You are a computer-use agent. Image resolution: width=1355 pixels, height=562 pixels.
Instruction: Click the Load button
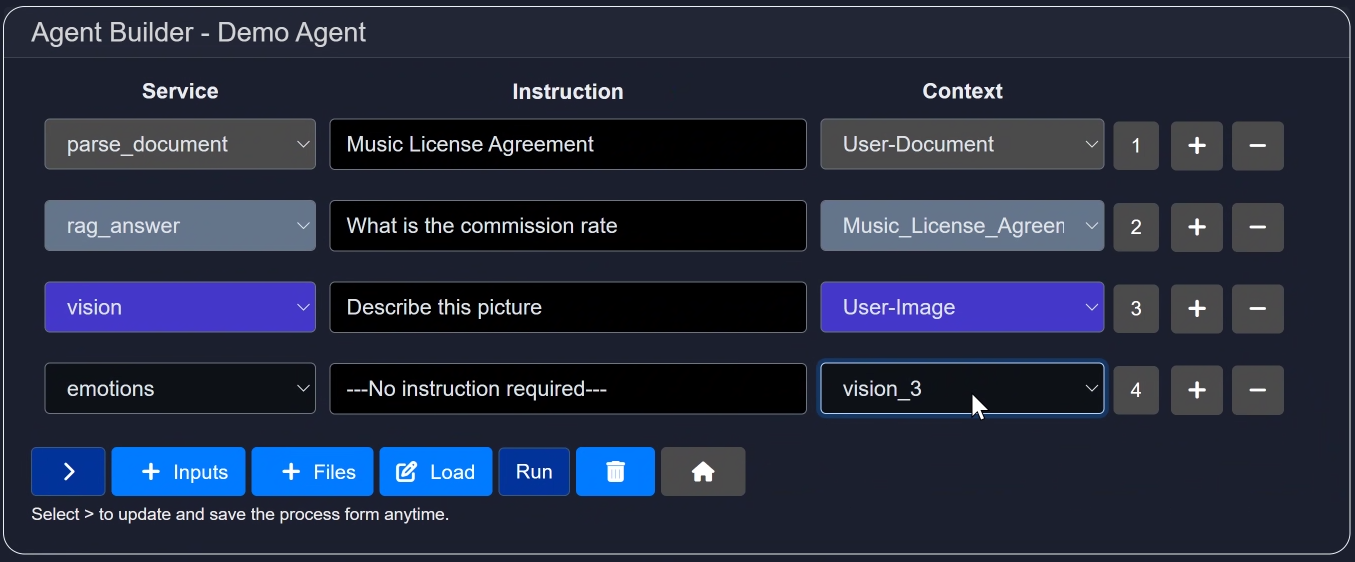pos(435,472)
